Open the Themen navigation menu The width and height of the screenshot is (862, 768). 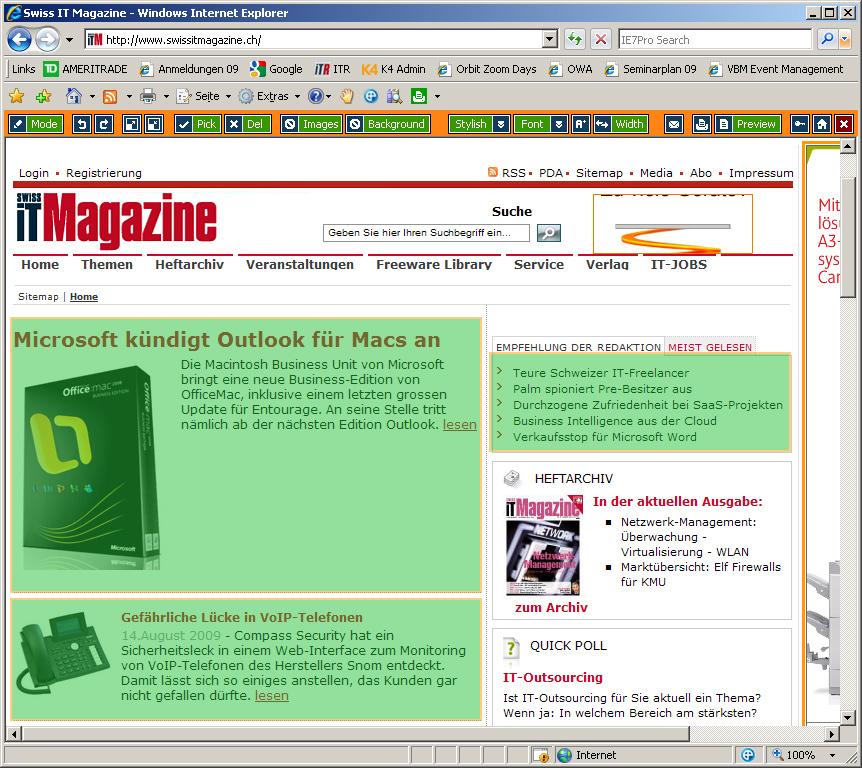pyautogui.click(x=107, y=264)
